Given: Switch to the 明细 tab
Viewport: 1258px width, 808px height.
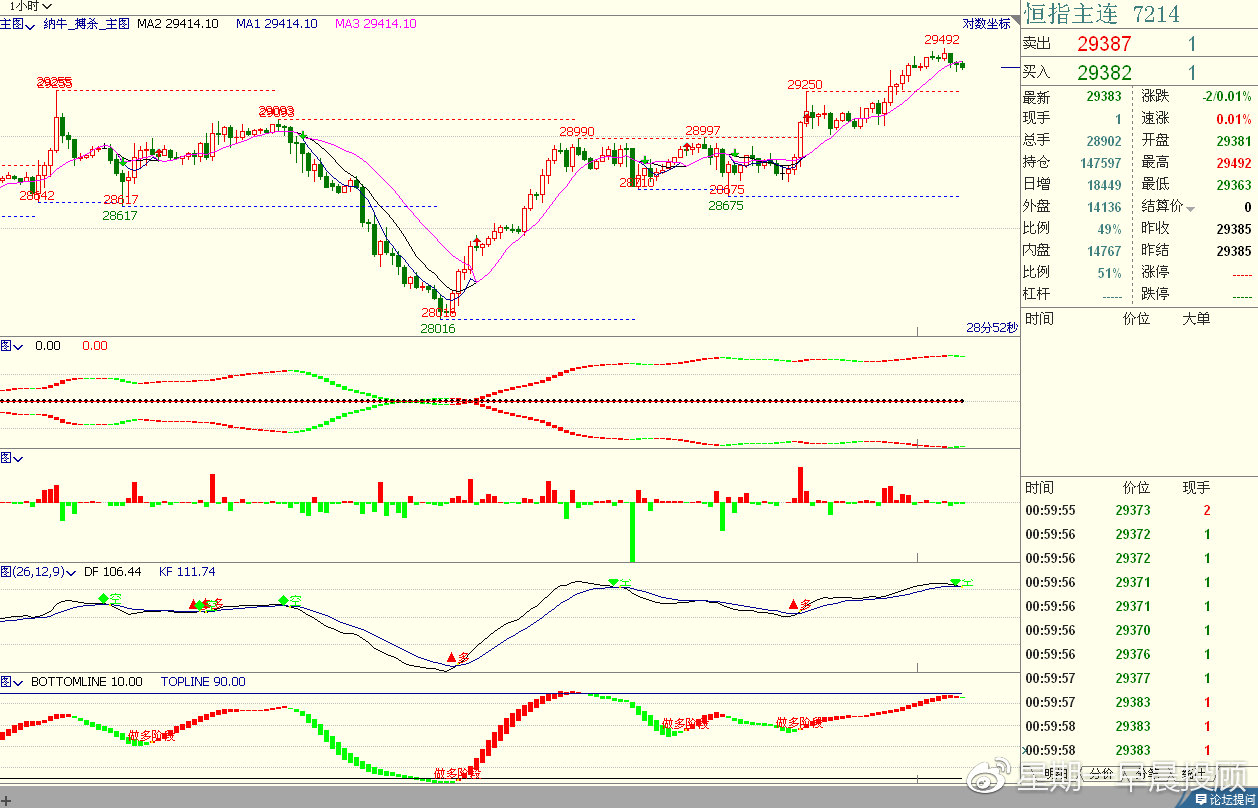Looking at the screenshot, I should coord(1055,773).
